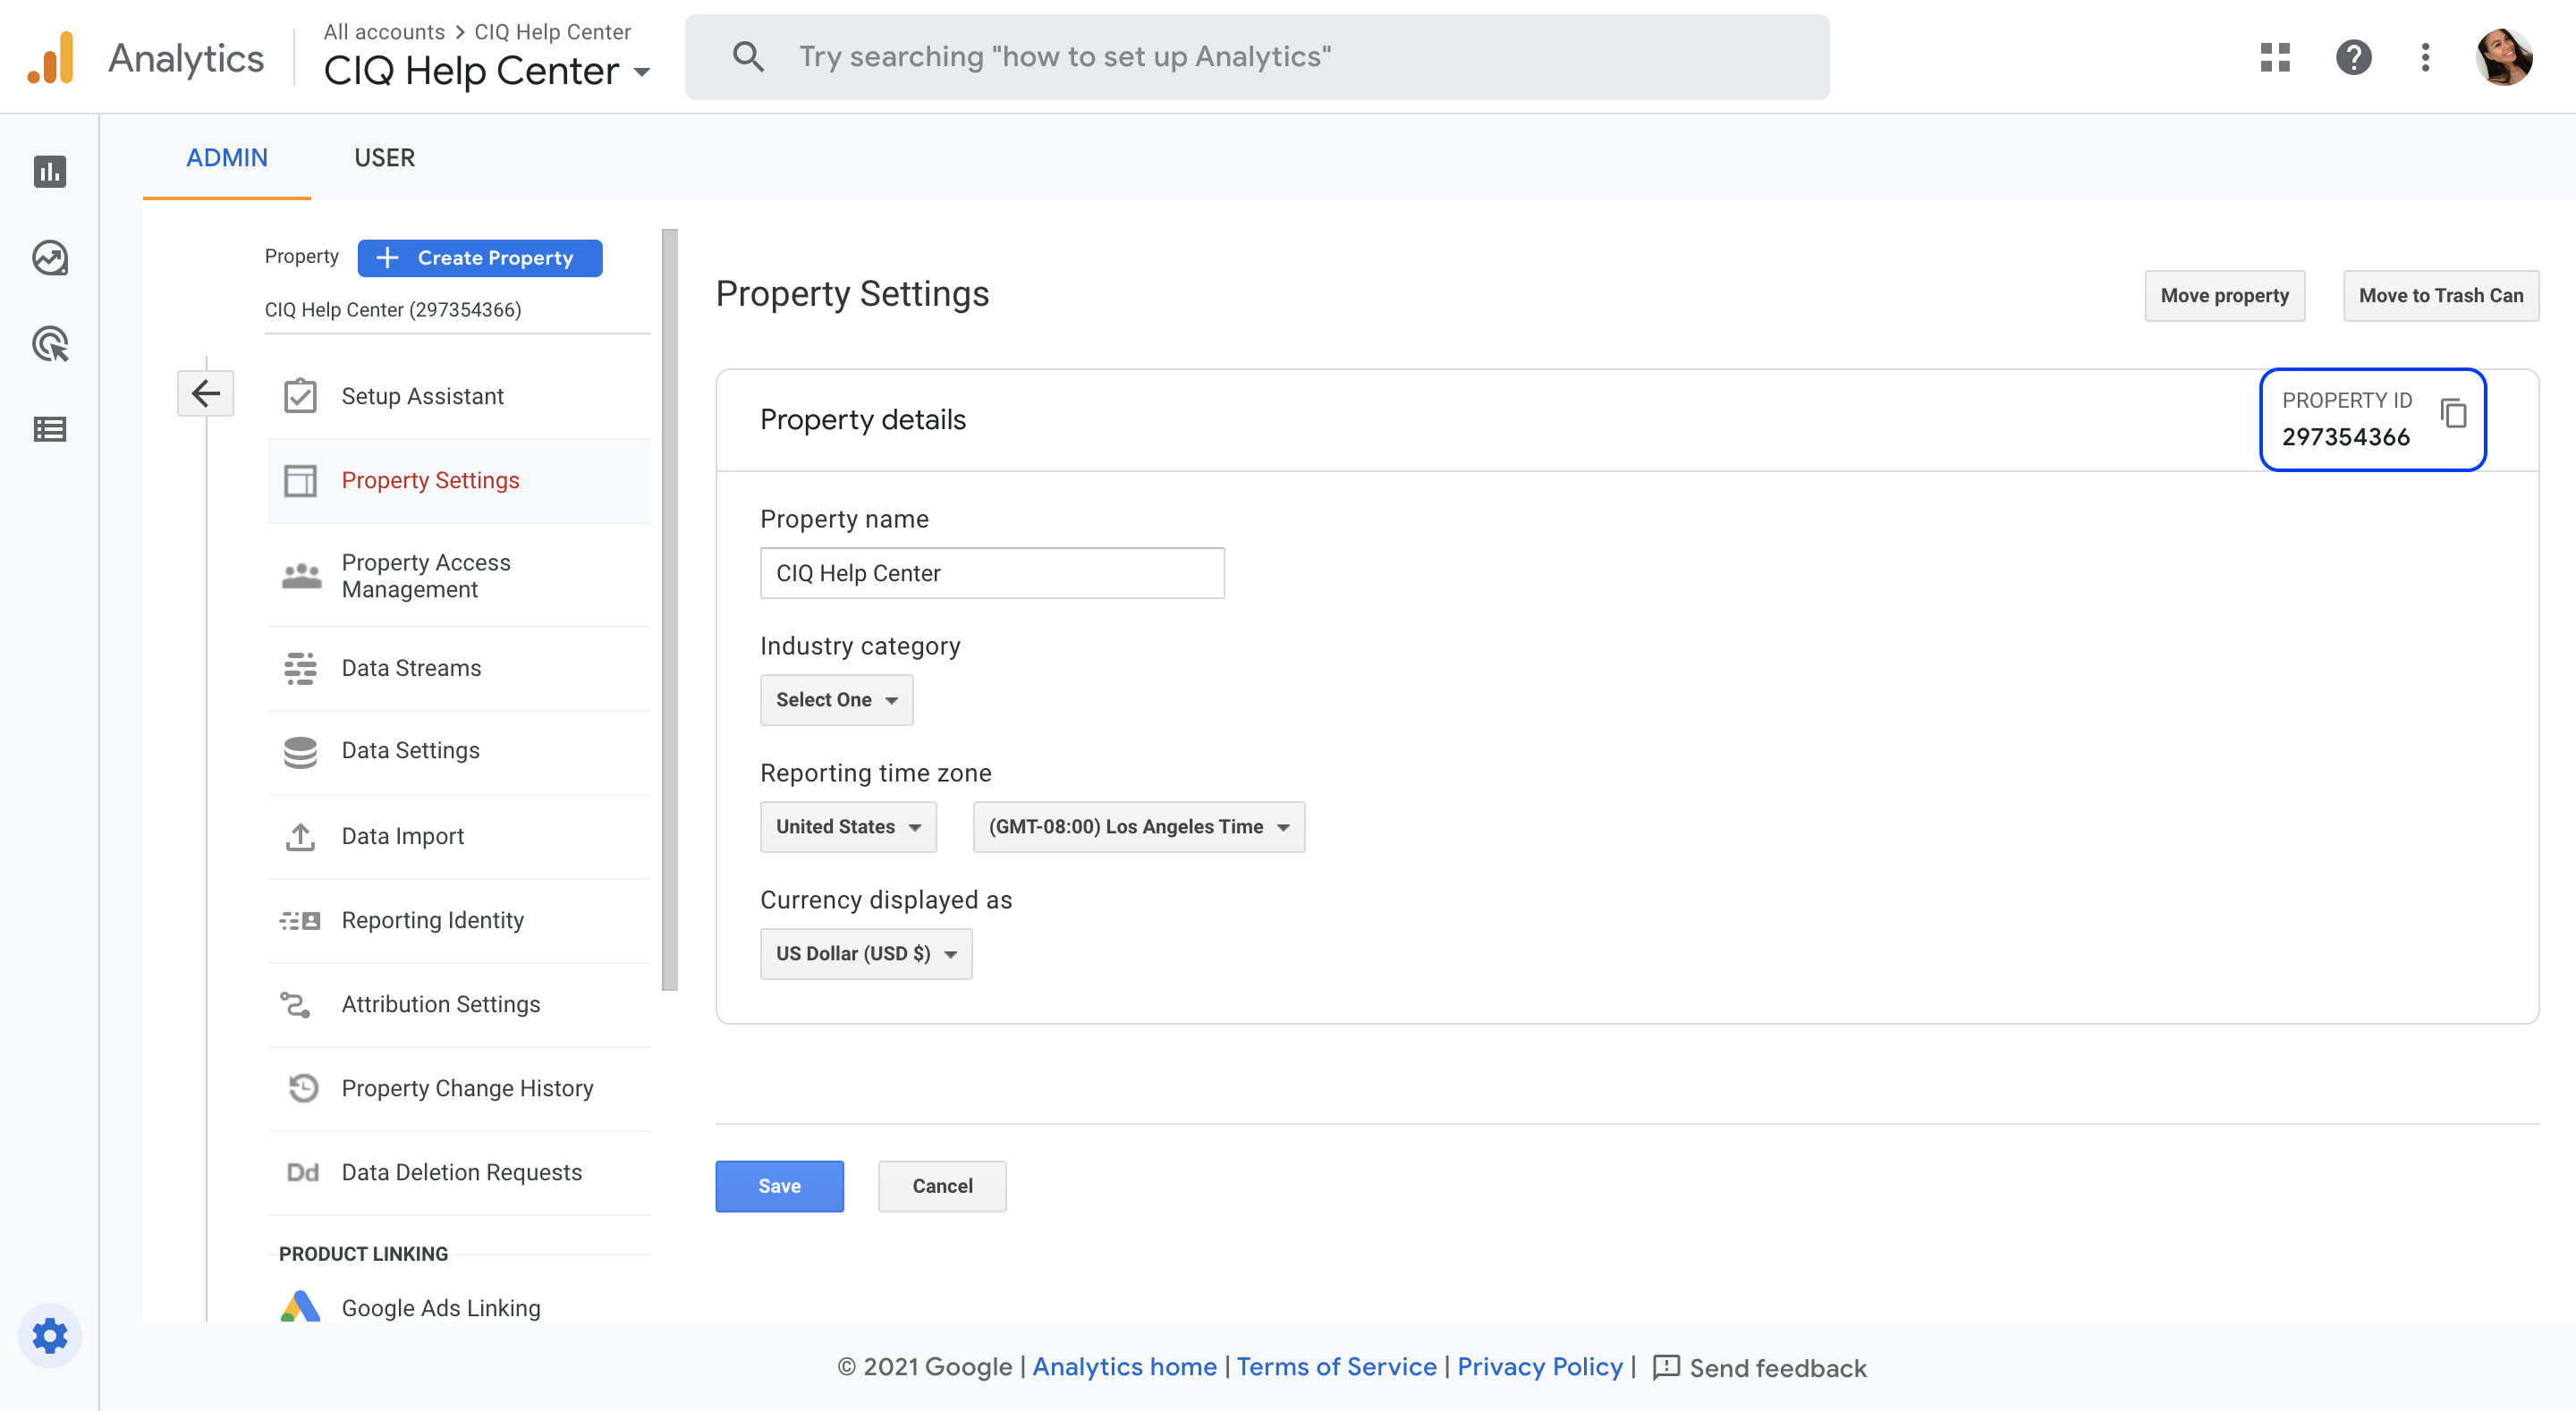Open the United States country dropdown
Screen dimensions: 2576x1411
click(x=848, y=827)
